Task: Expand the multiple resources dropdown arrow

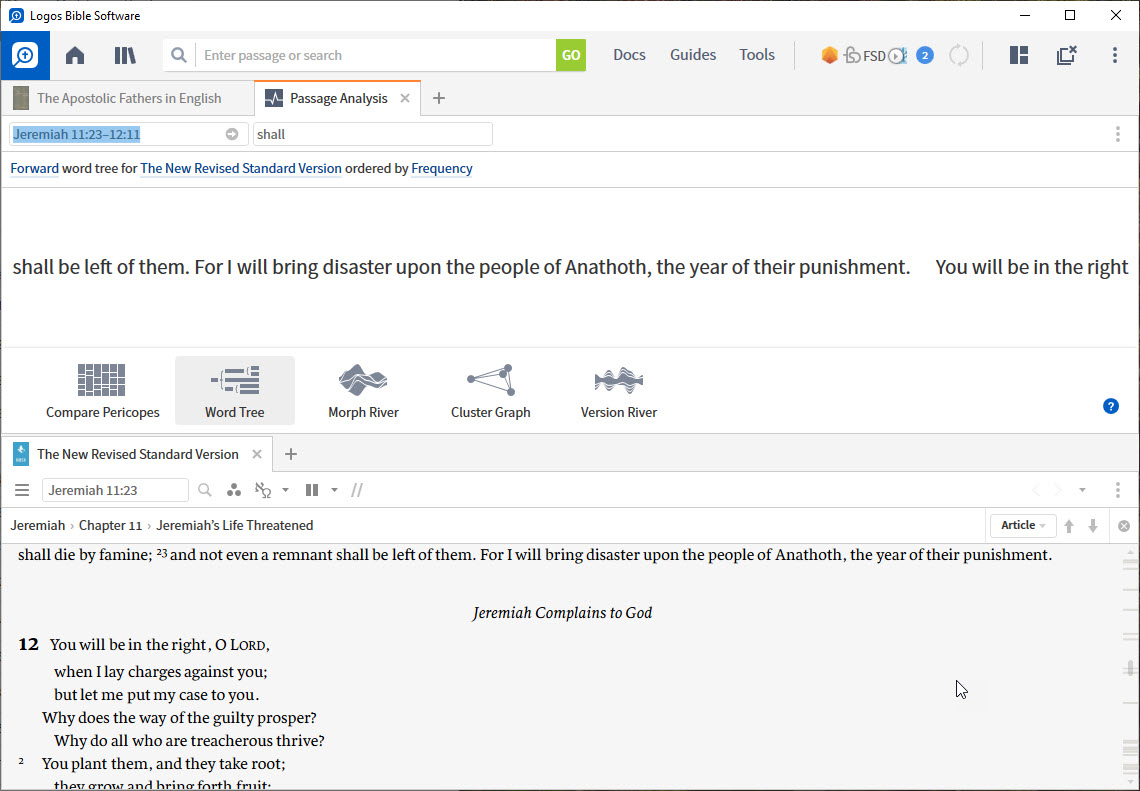Action: click(x=334, y=490)
